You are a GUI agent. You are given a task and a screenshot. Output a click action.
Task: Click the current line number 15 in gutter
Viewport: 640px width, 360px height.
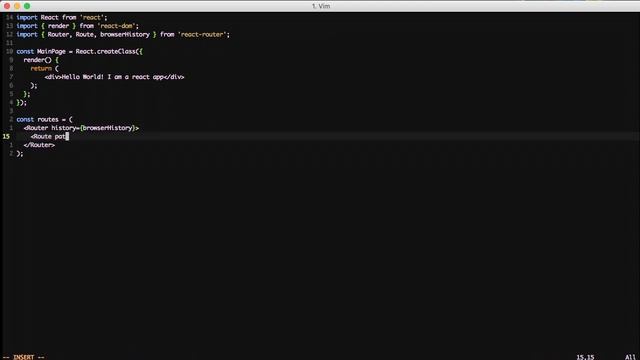pos(6,137)
